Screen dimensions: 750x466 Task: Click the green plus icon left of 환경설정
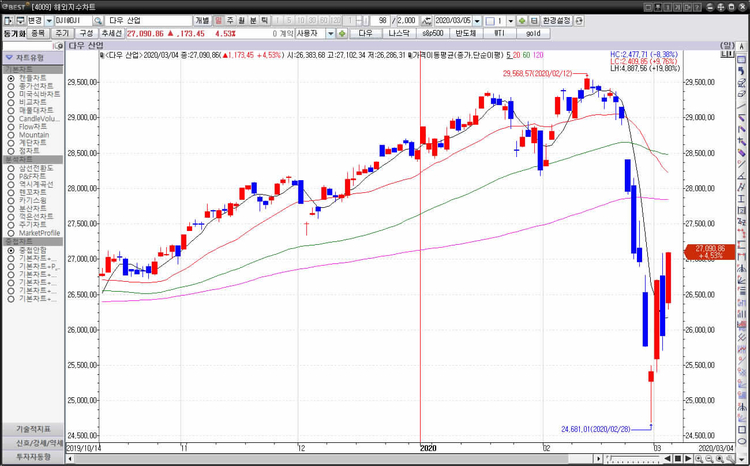point(522,21)
